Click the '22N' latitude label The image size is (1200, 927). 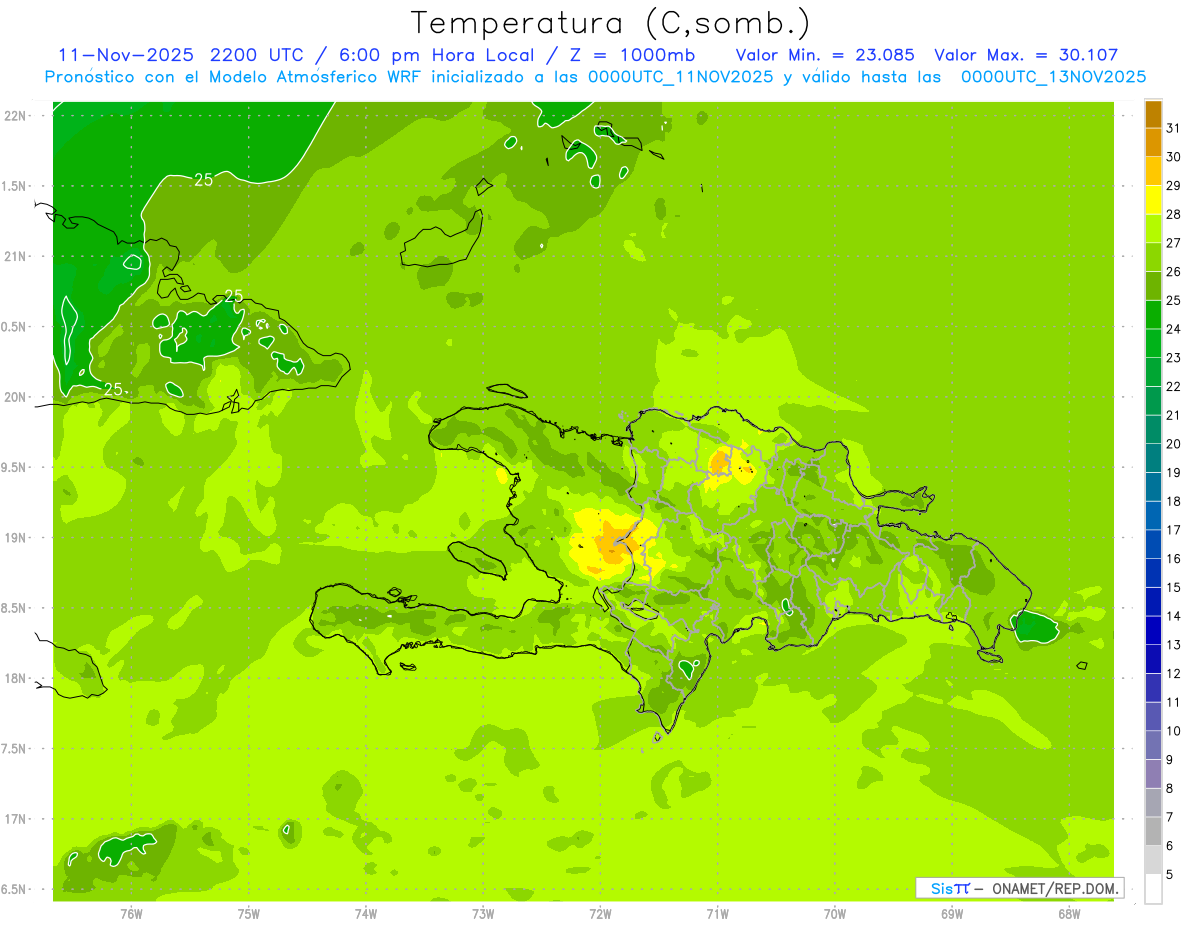click(17, 116)
